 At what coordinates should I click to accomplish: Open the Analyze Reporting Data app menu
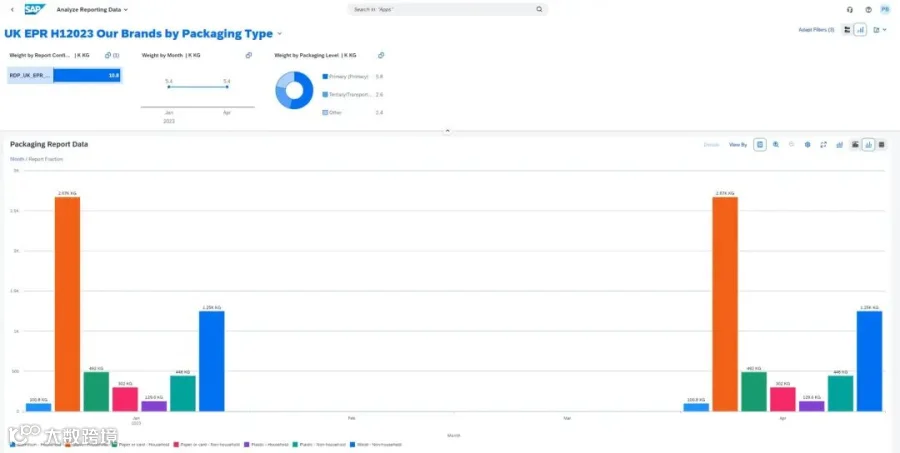[x=92, y=10]
